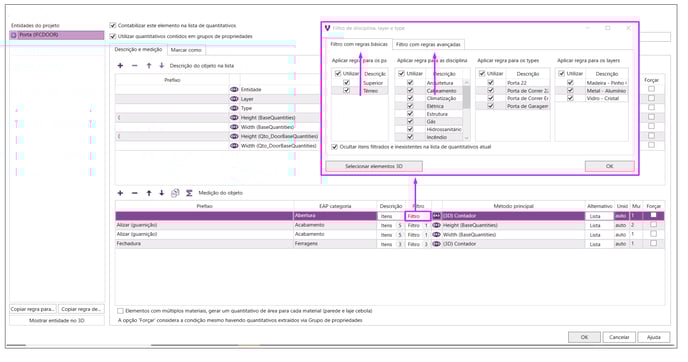Click method icon beside Height in measurement table
The image size is (688, 362).
(437, 225)
